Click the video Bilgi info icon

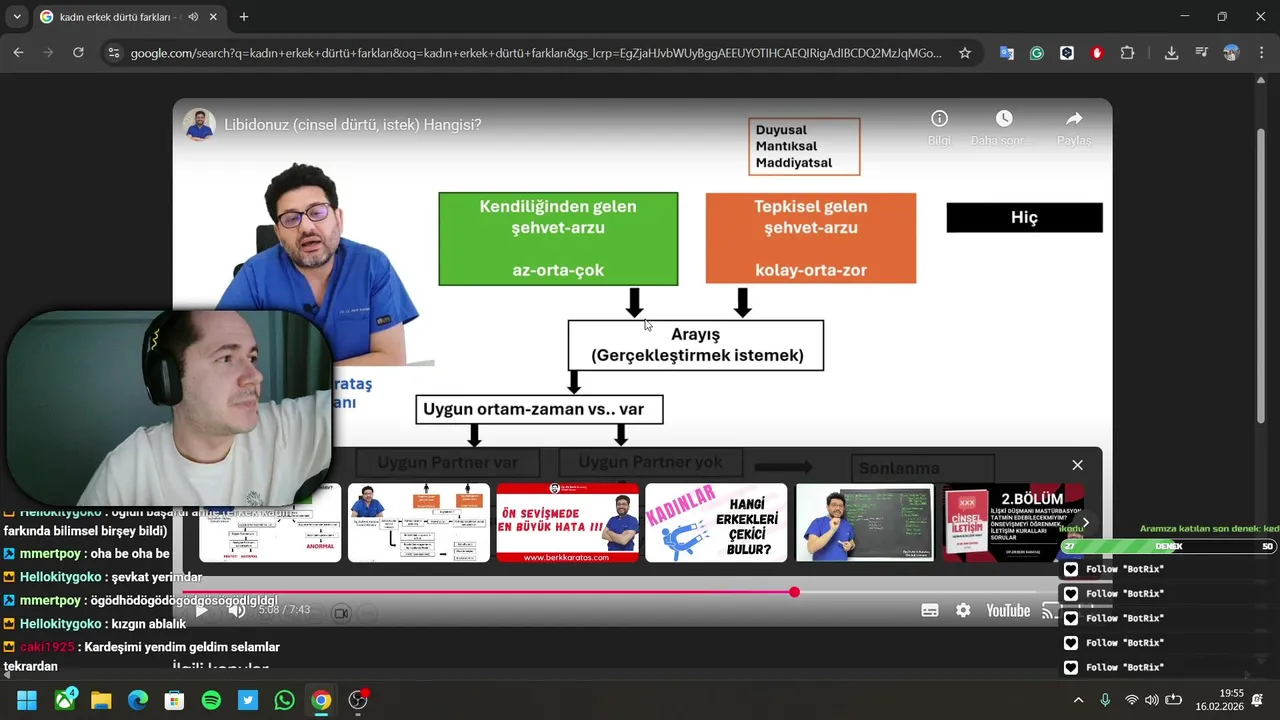(x=939, y=119)
